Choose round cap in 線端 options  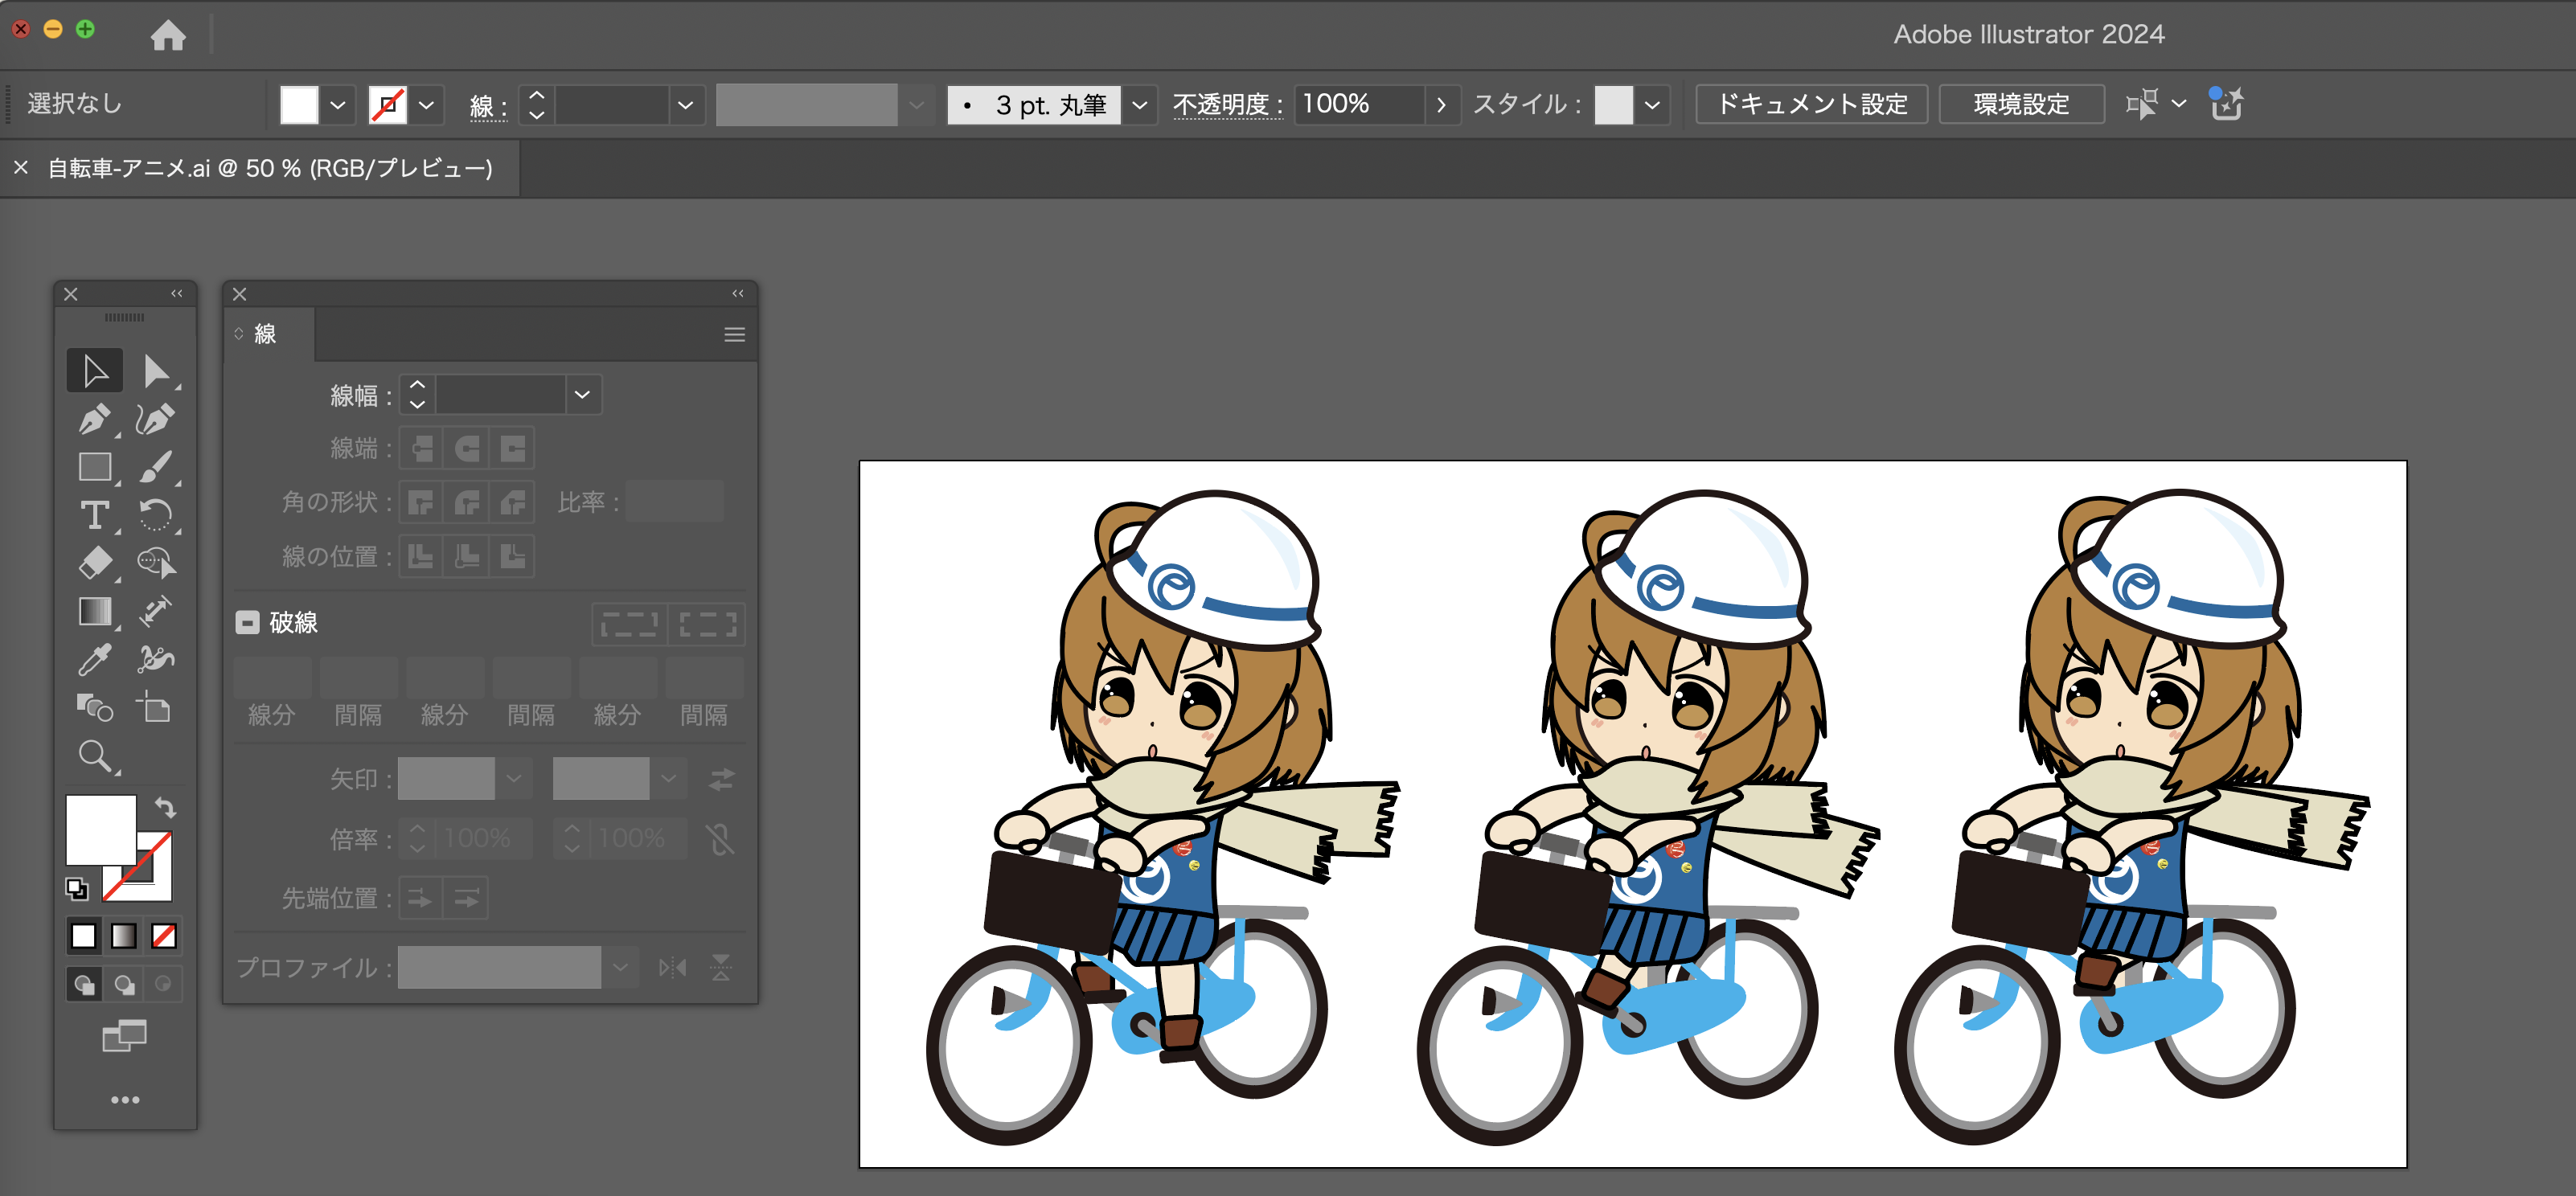(x=467, y=448)
